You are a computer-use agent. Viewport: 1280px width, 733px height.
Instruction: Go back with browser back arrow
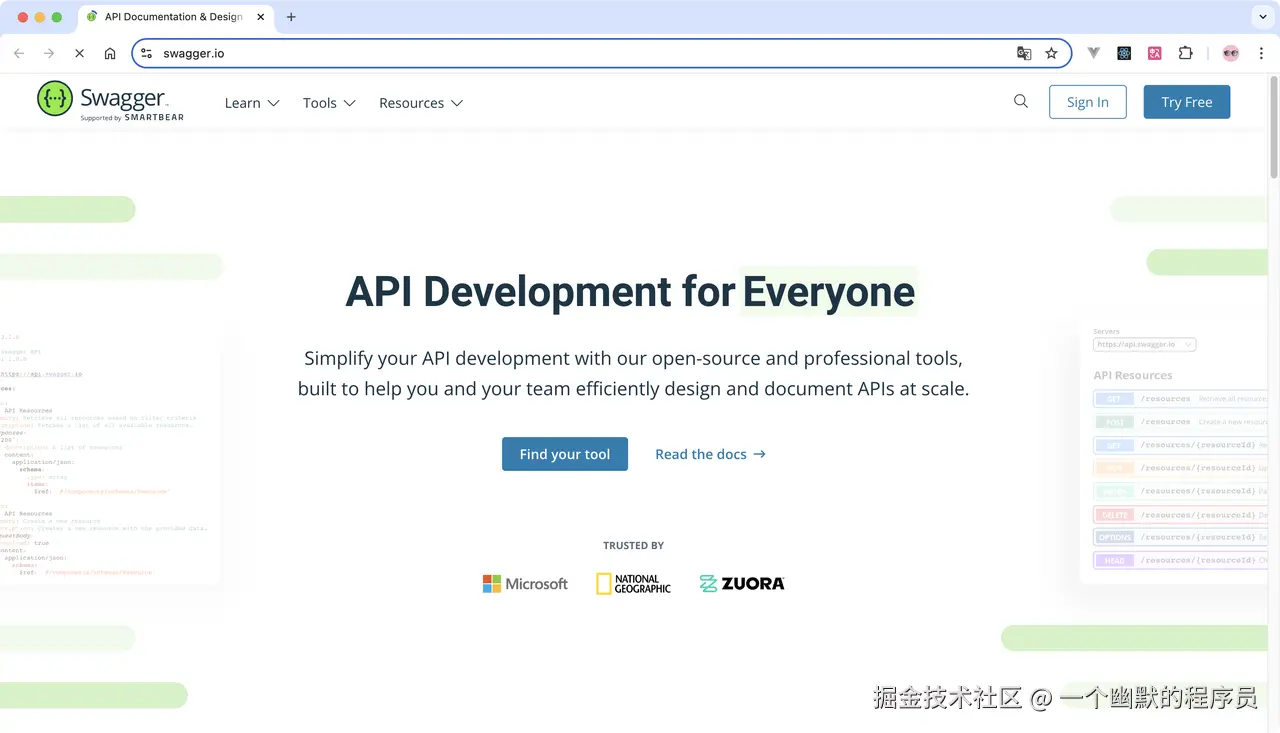[19, 53]
